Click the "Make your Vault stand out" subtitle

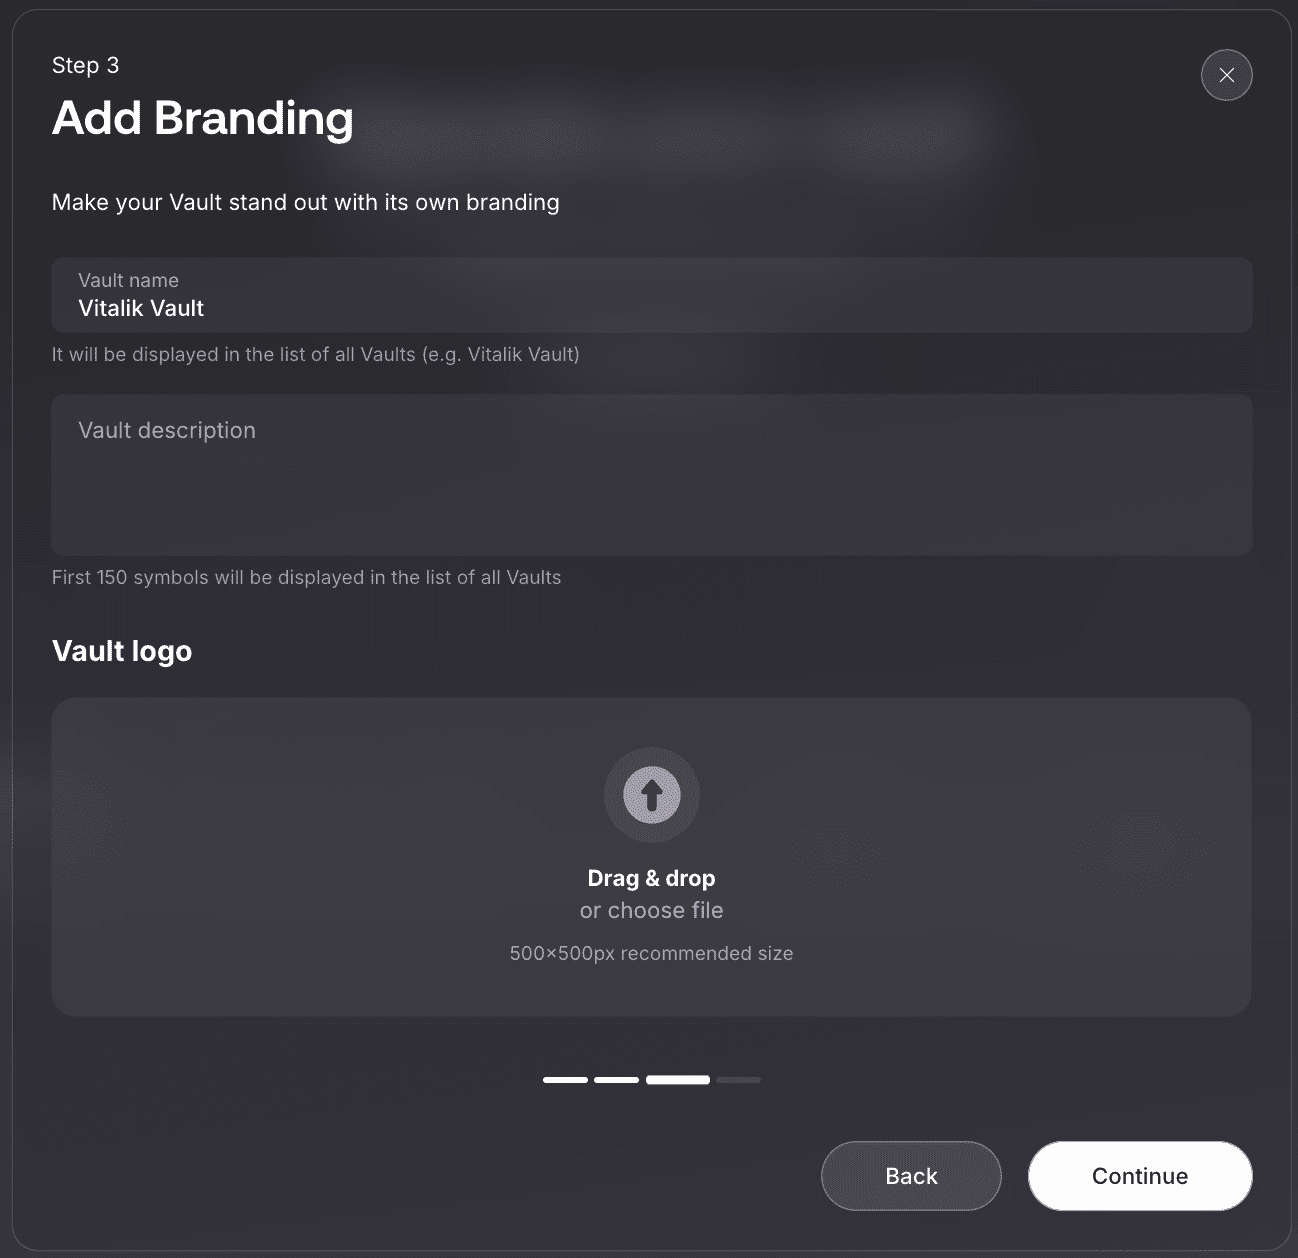[x=305, y=202]
